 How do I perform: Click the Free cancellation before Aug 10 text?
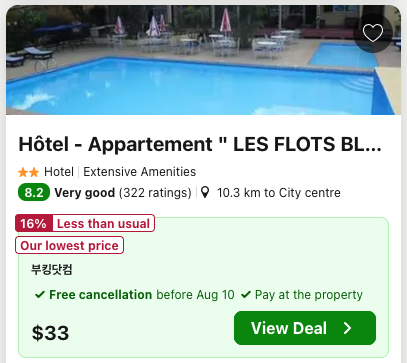tap(142, 295)
